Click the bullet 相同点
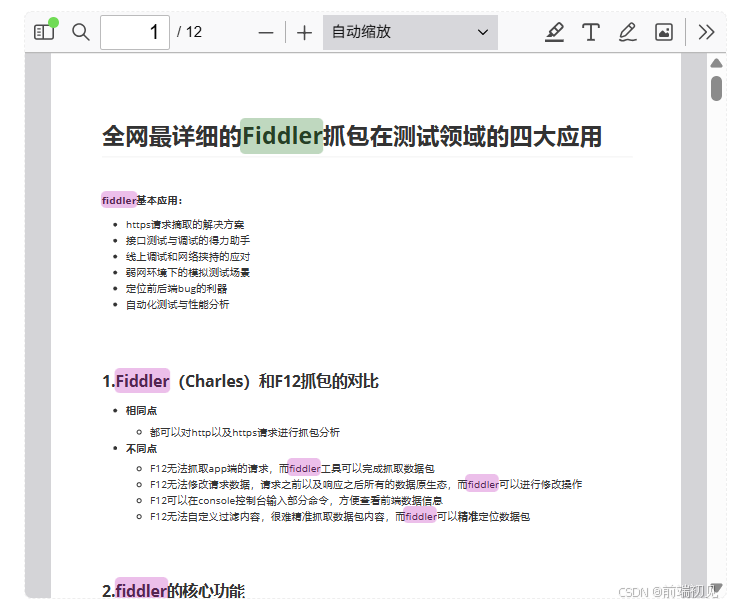 [141, 411]
